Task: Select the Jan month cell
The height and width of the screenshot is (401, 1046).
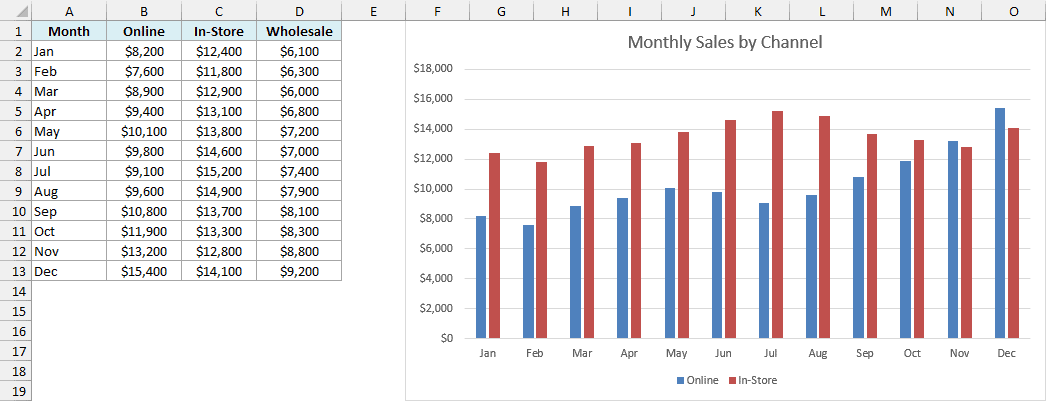Action: tap(69, 51)
